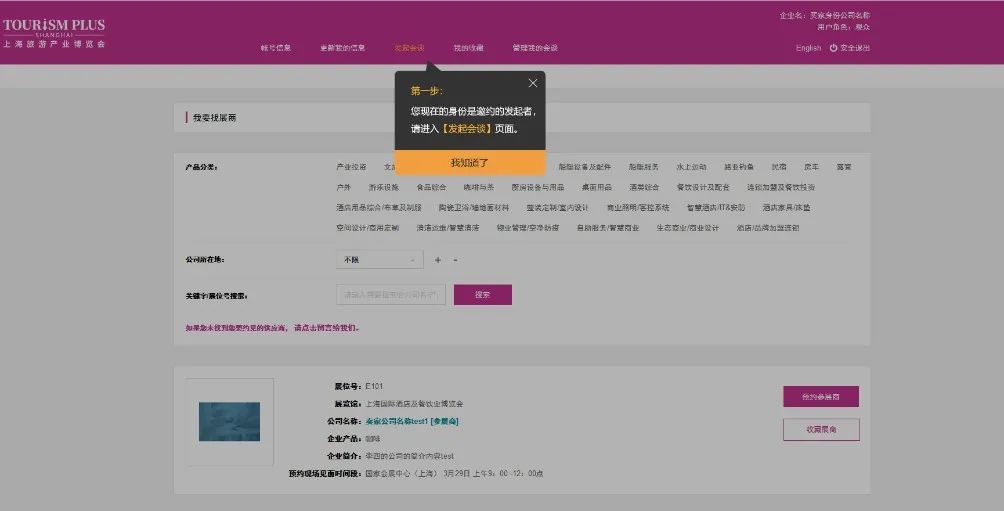1004x511 pixels.
Task: Open the highlighted 发起会谈 menu item
Action: [x=409, y=48]
